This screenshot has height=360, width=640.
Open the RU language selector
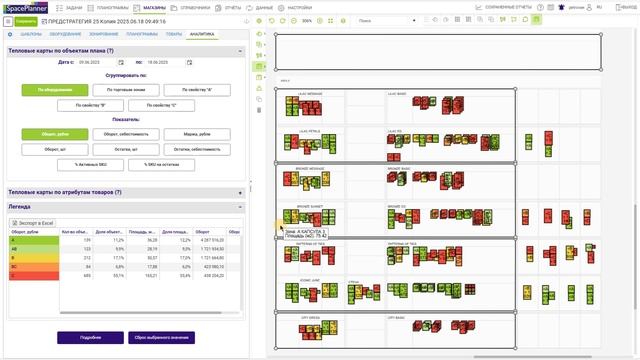(x=600, y=7)
